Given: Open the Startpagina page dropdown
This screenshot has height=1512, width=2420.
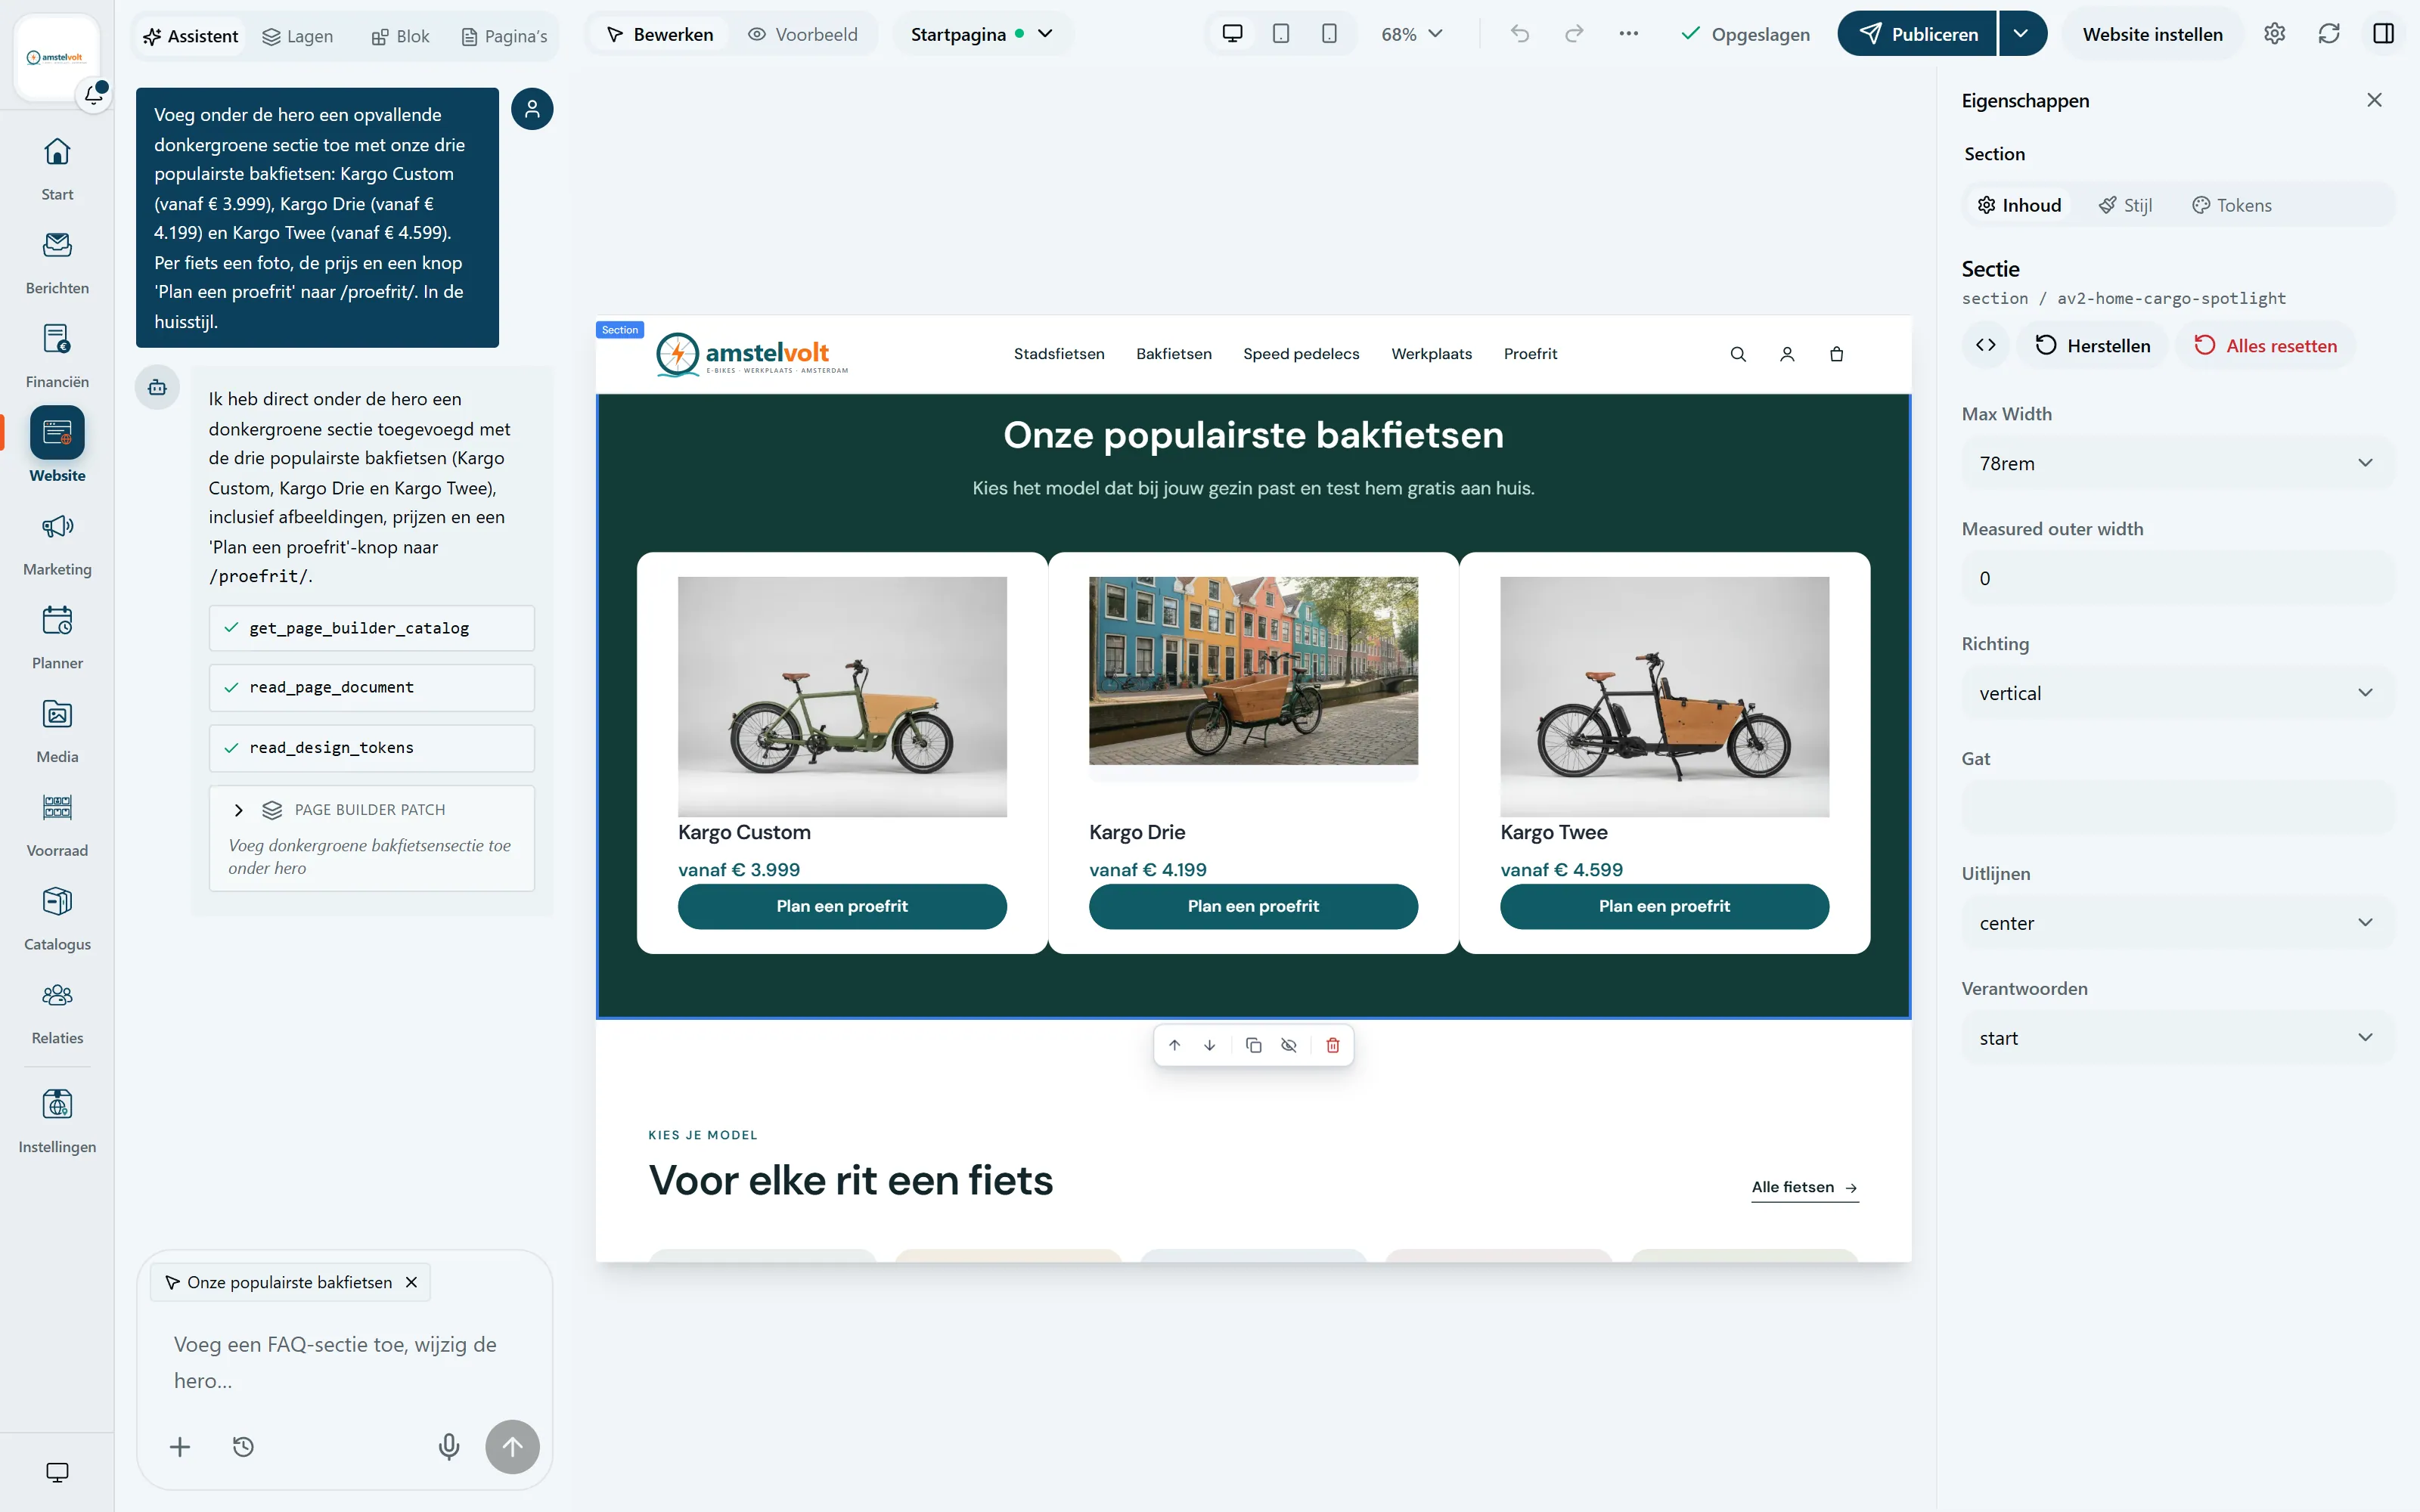Looking at the screenshot, I should click(x=982, y=34).
